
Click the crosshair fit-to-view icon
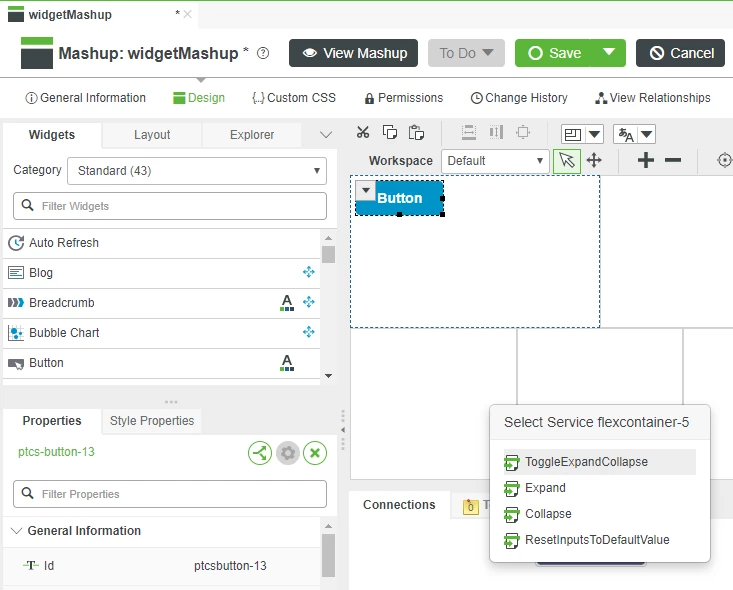pyautogui.click(x=724, y=160)
